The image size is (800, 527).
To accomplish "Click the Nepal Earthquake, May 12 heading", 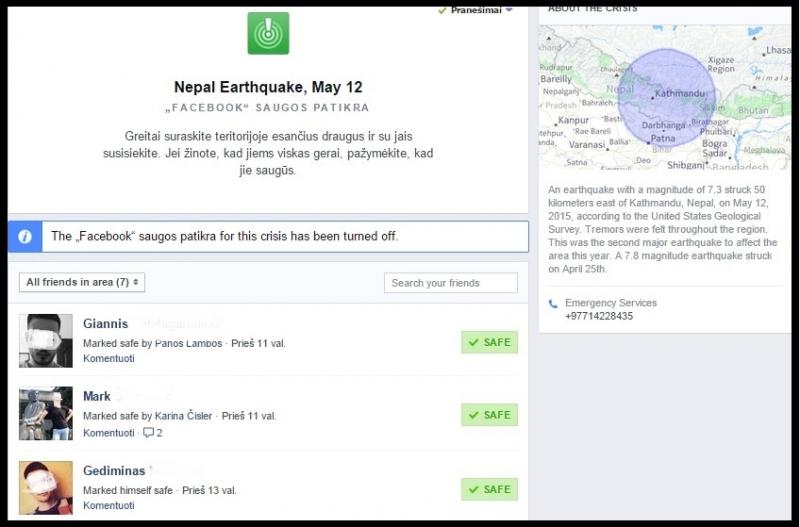I will [268, 87].
